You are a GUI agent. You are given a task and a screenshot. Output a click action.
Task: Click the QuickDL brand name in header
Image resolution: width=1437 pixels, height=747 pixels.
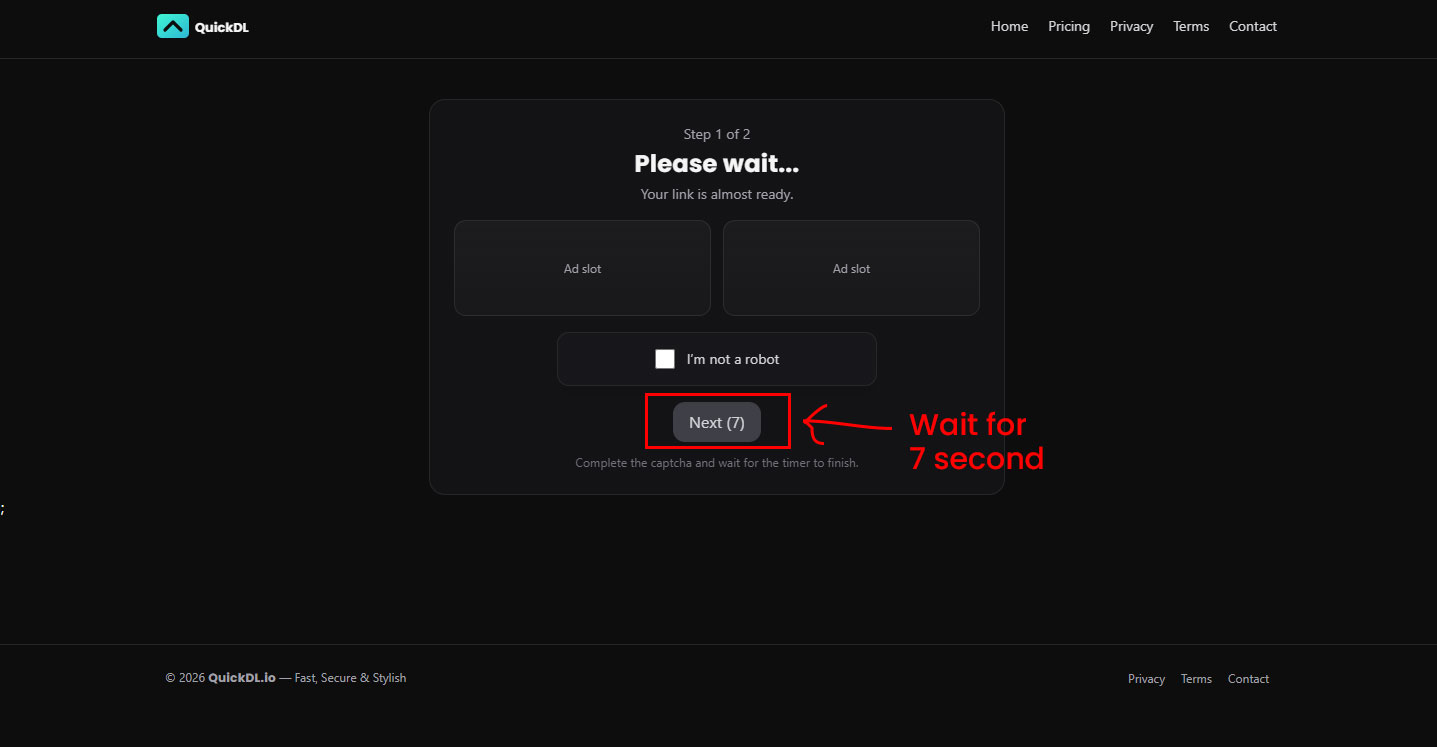221,27
